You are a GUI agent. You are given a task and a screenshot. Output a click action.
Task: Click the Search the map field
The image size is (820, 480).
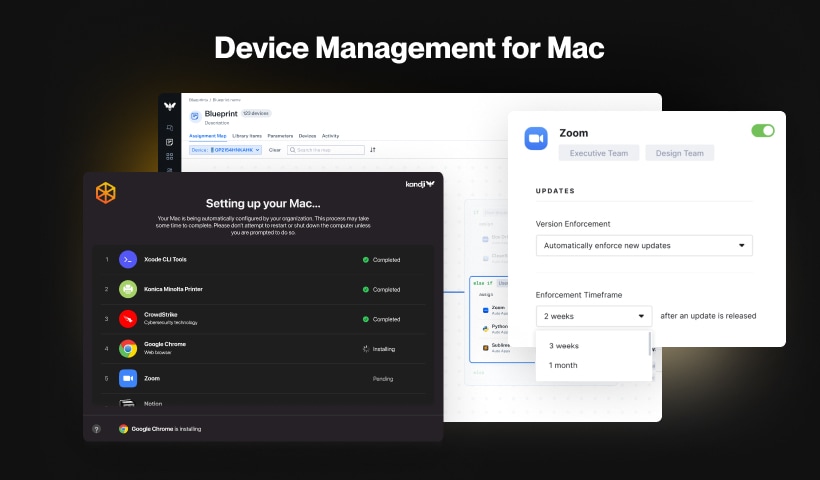(x=326, y=150)
